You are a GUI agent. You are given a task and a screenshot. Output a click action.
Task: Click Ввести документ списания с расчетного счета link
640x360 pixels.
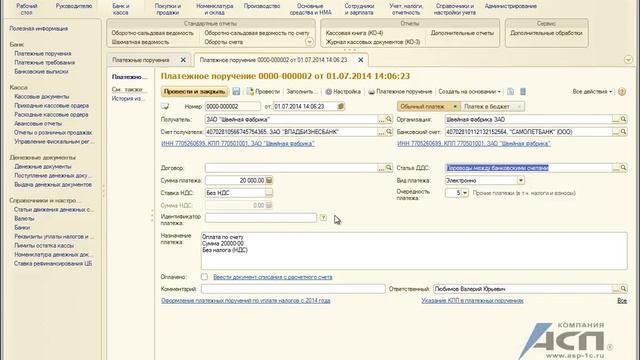273,277
